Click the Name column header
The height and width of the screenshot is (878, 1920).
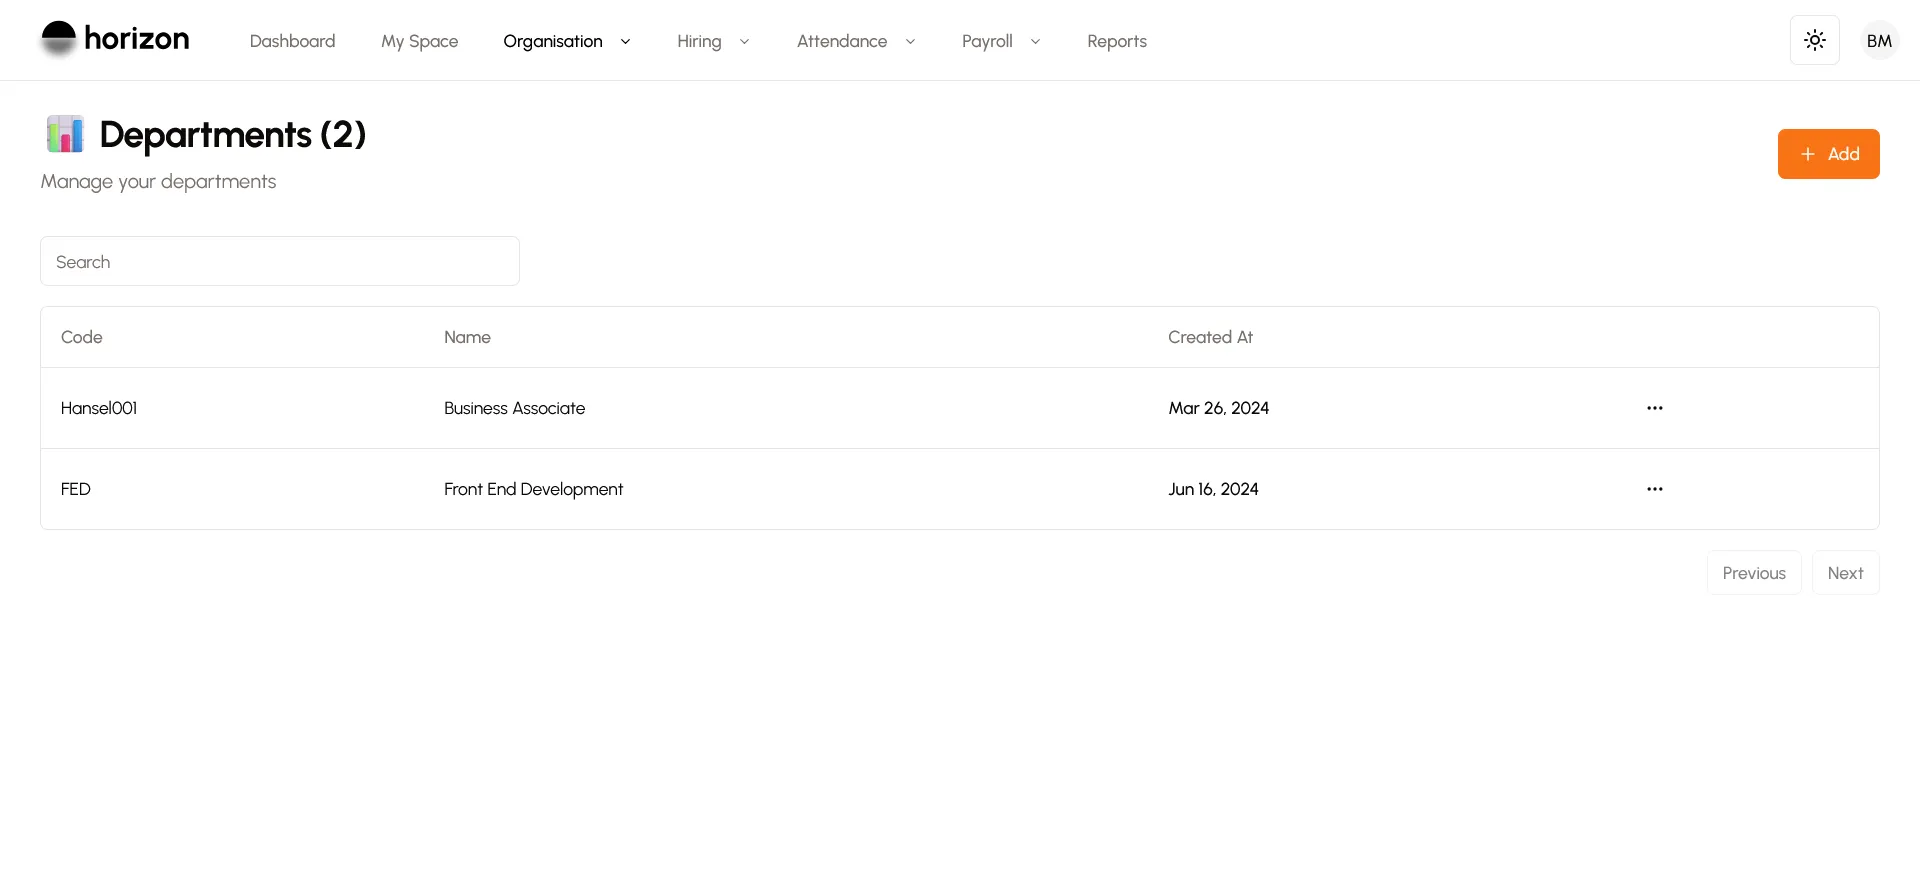pos(467,337)
